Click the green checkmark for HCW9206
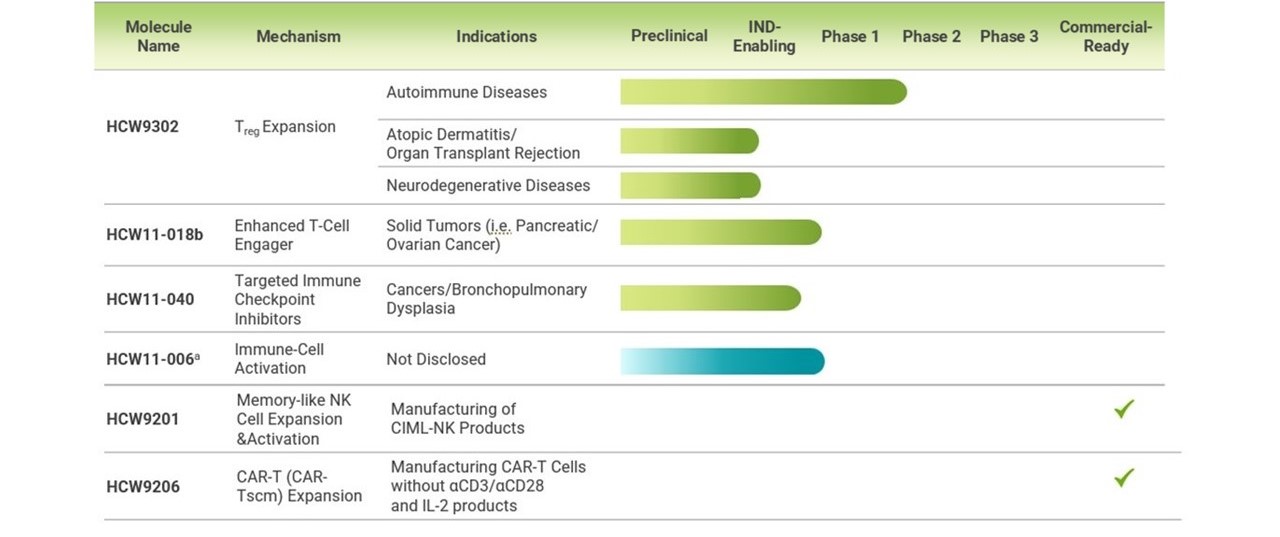 click(x=1124, y=478)
